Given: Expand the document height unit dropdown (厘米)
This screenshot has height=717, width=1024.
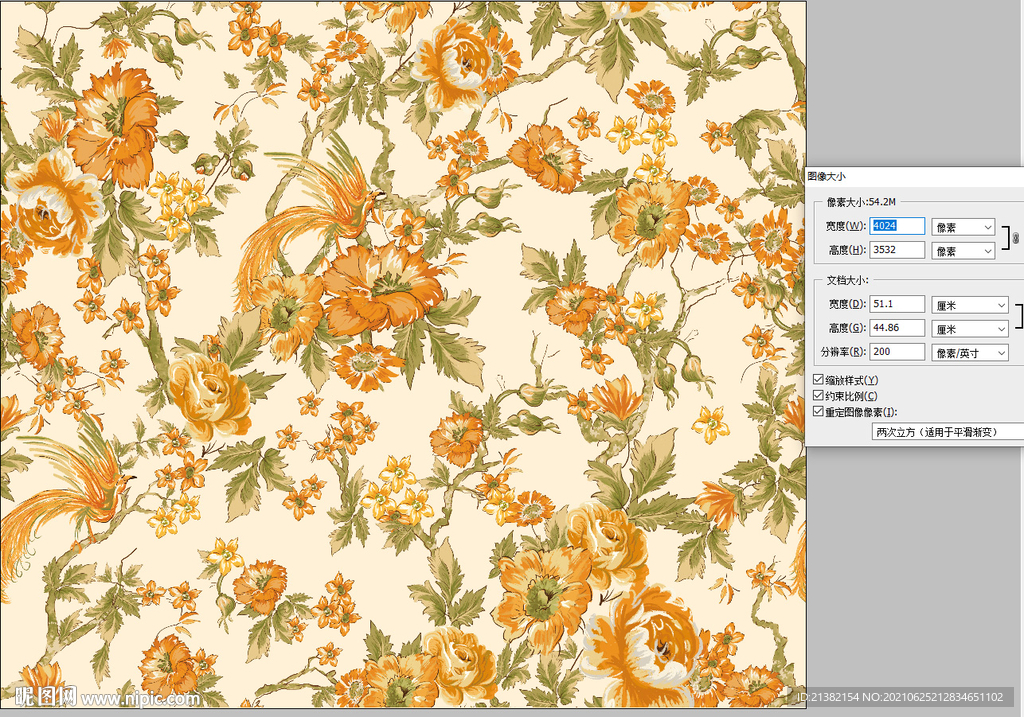Looking at the screenshot, I should pos(969,329).
